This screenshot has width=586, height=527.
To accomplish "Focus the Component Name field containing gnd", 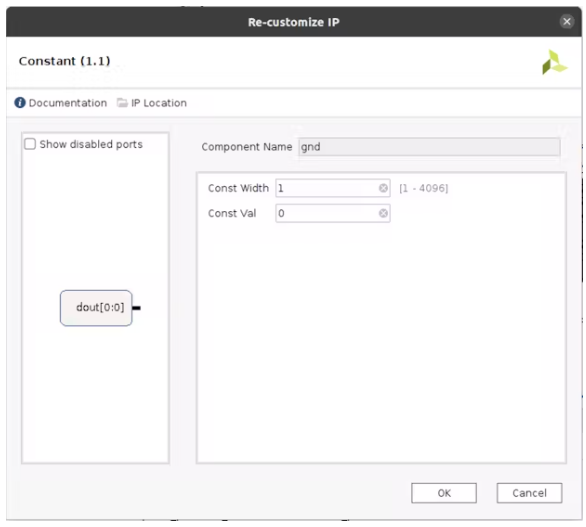I will click(429, 147).
